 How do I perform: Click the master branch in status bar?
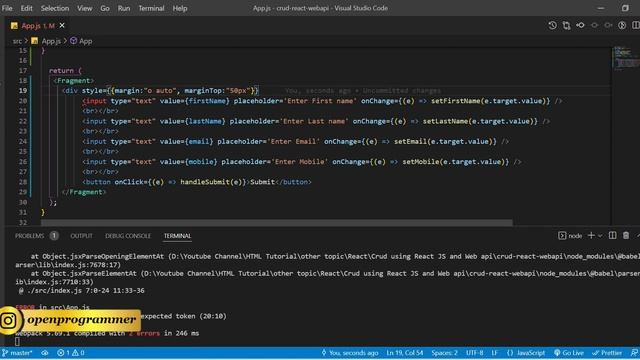click(x=17, y=353)
